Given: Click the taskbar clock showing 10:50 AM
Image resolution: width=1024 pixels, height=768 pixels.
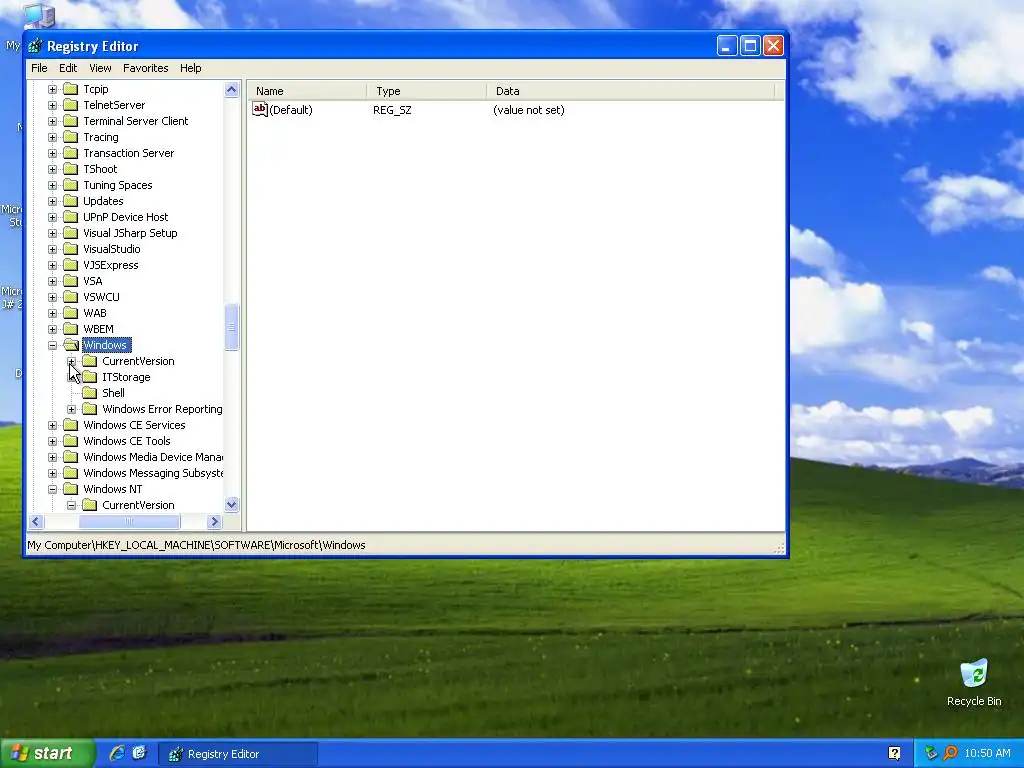Looking at the screenshot, I should coord(987,753).
